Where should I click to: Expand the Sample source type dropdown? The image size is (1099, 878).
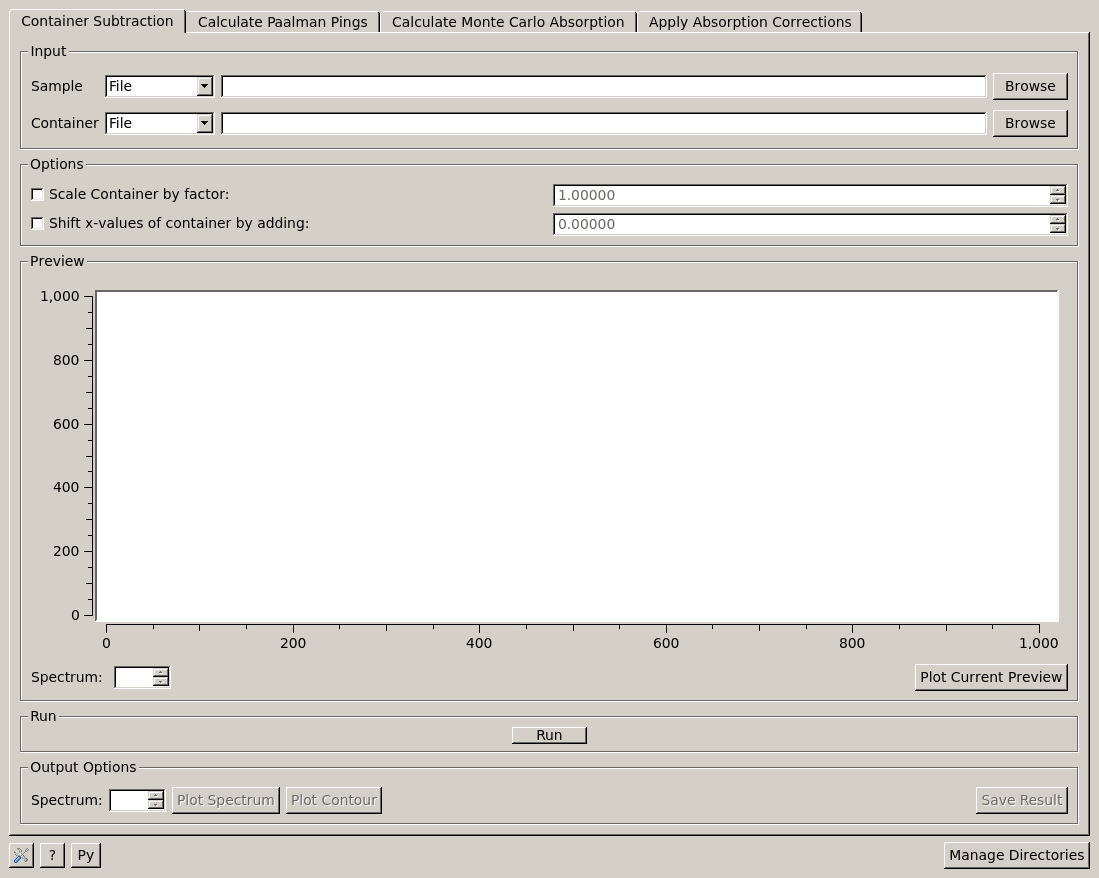click(159, 86)
